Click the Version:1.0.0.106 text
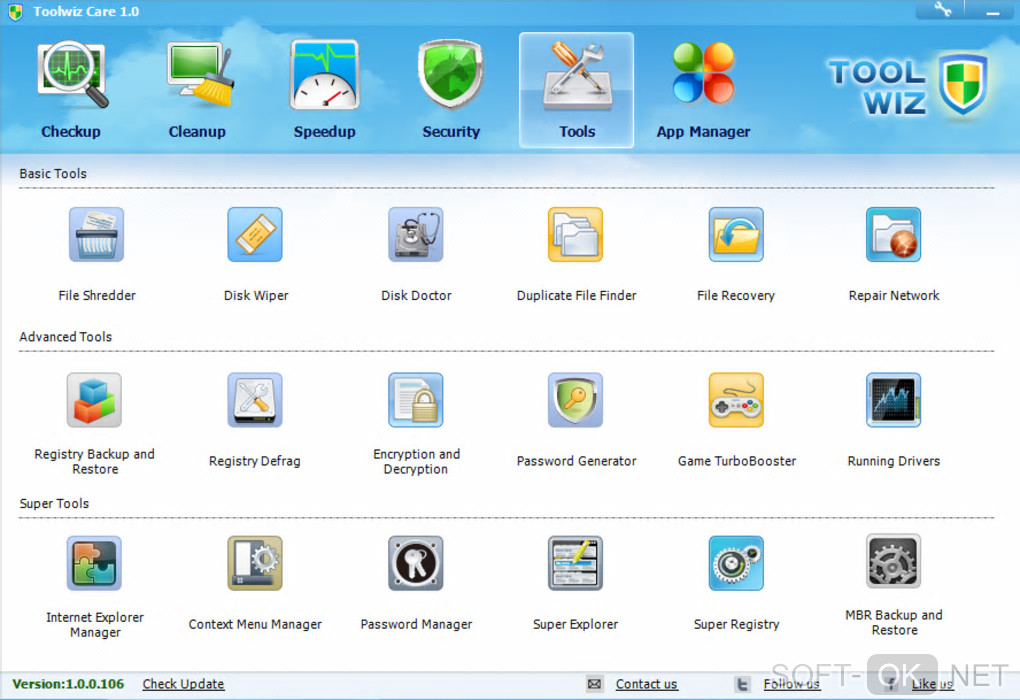The image size is (1020, 700). coord(68,684)
